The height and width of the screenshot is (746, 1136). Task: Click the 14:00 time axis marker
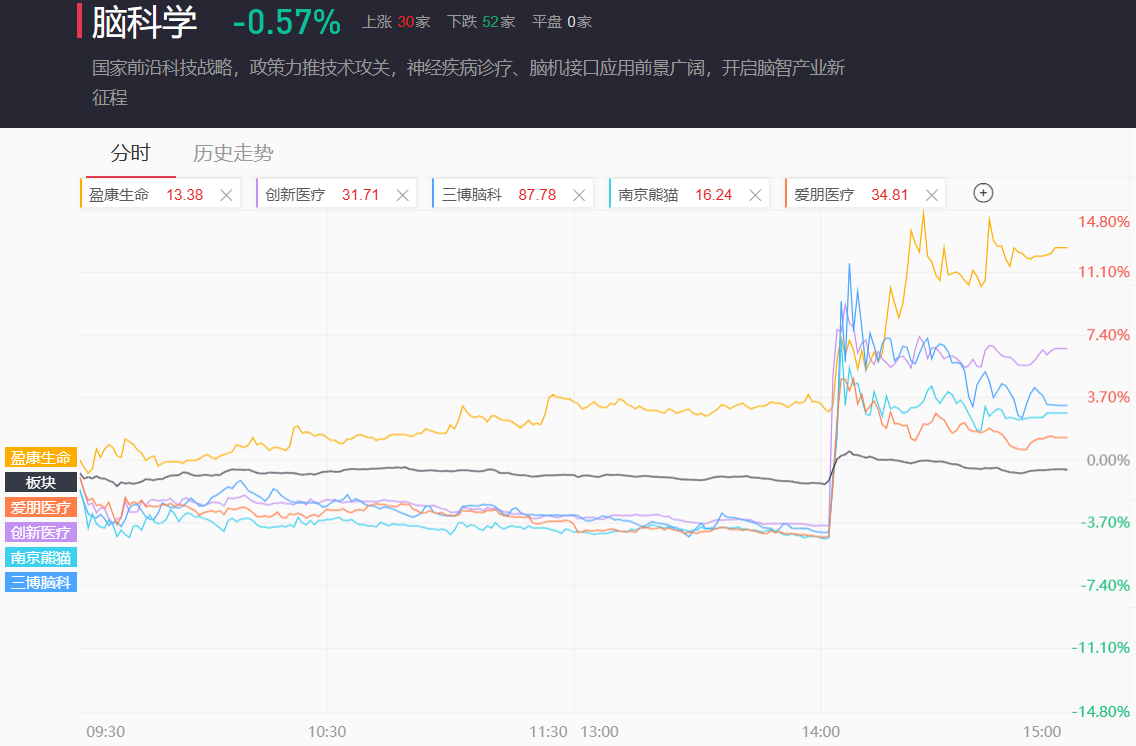coord(821,732)
